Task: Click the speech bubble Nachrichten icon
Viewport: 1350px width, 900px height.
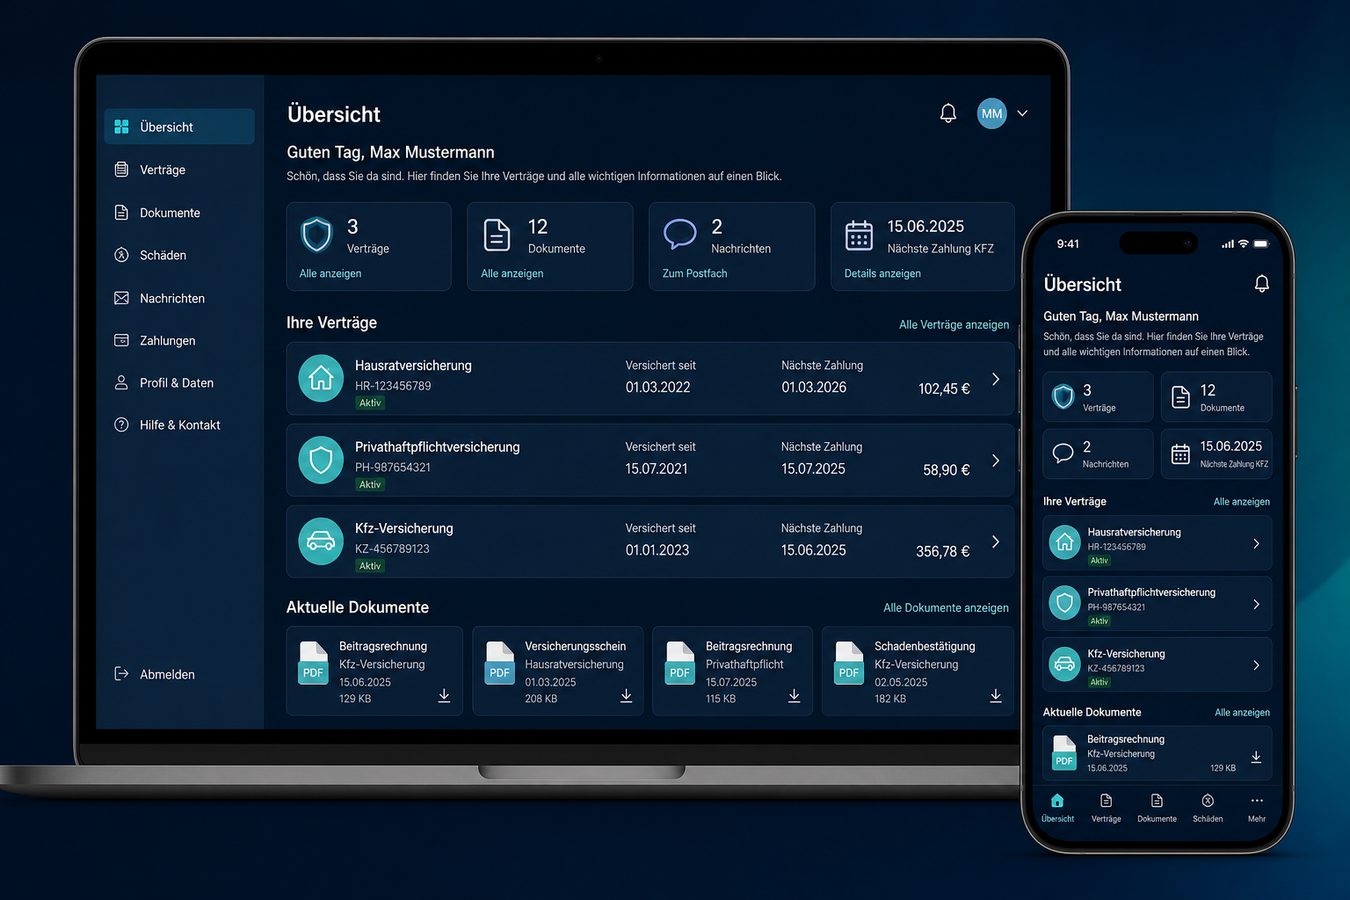Action: click(680, 234)
